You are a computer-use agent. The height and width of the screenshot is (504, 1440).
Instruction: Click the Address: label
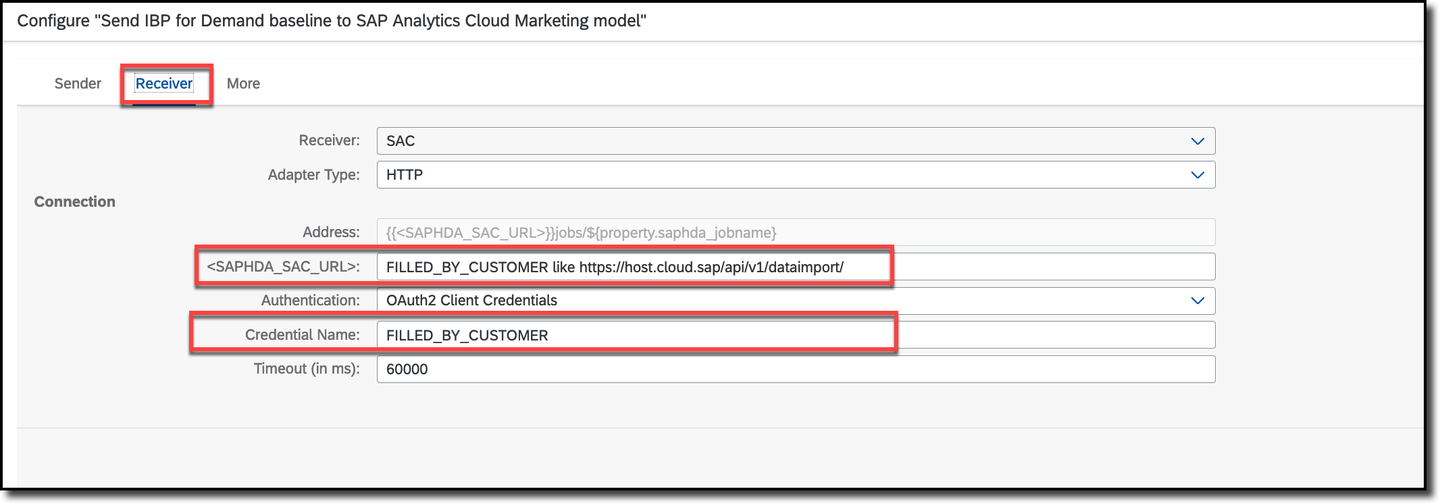[331, 232]
